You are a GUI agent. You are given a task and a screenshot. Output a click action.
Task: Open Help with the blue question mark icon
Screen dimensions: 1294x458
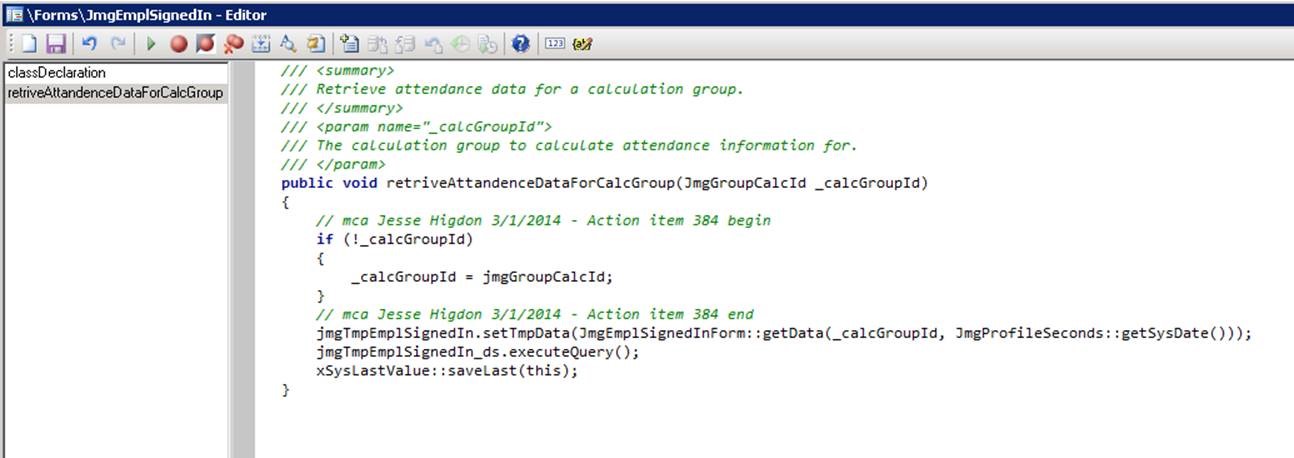[x=520, y=44]
